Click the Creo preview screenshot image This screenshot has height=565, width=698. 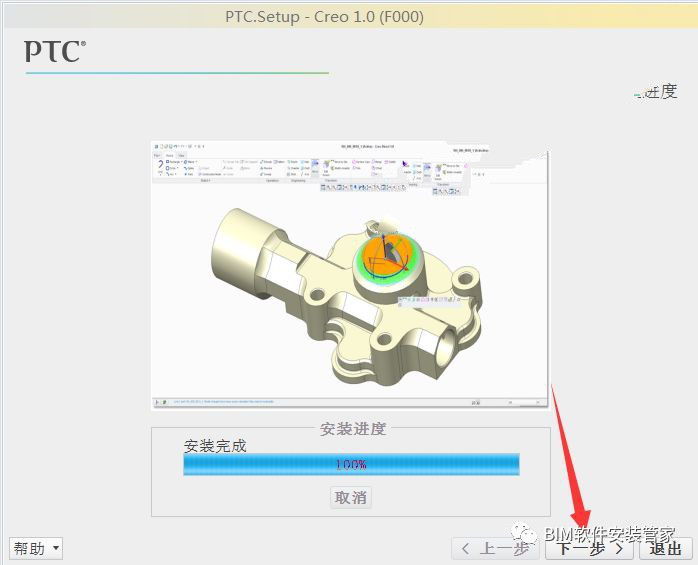(349, 275)
